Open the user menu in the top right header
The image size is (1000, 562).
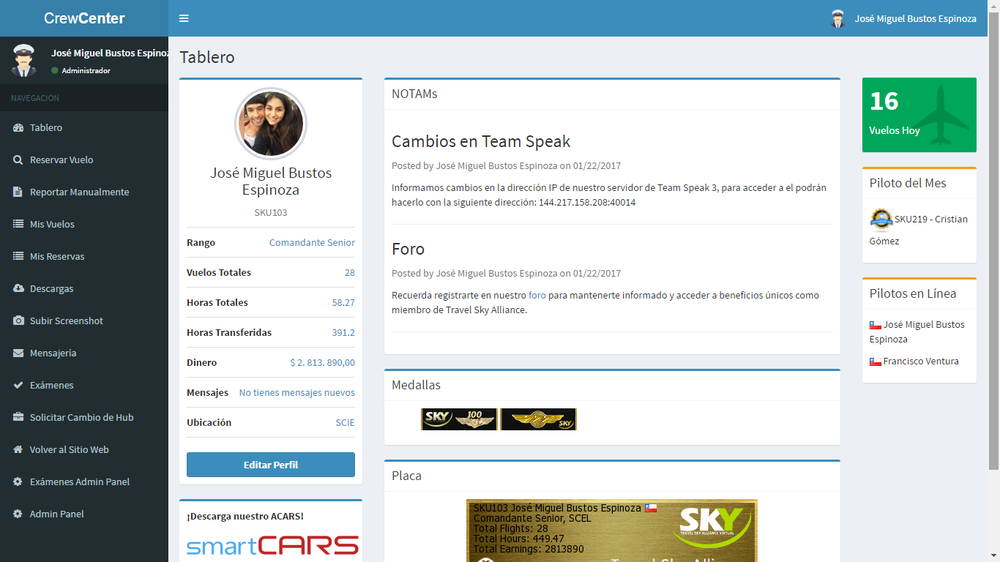click(x=903, y=18)
